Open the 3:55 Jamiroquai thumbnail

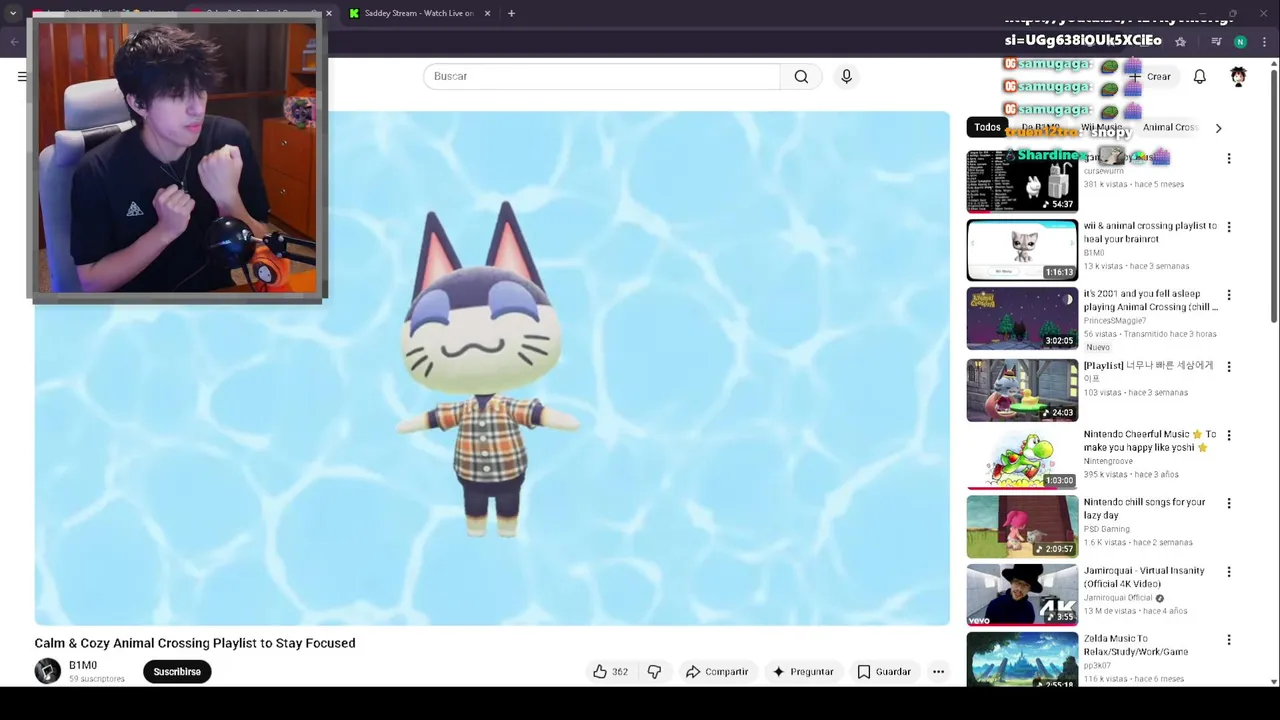[x=1022, y=595]
